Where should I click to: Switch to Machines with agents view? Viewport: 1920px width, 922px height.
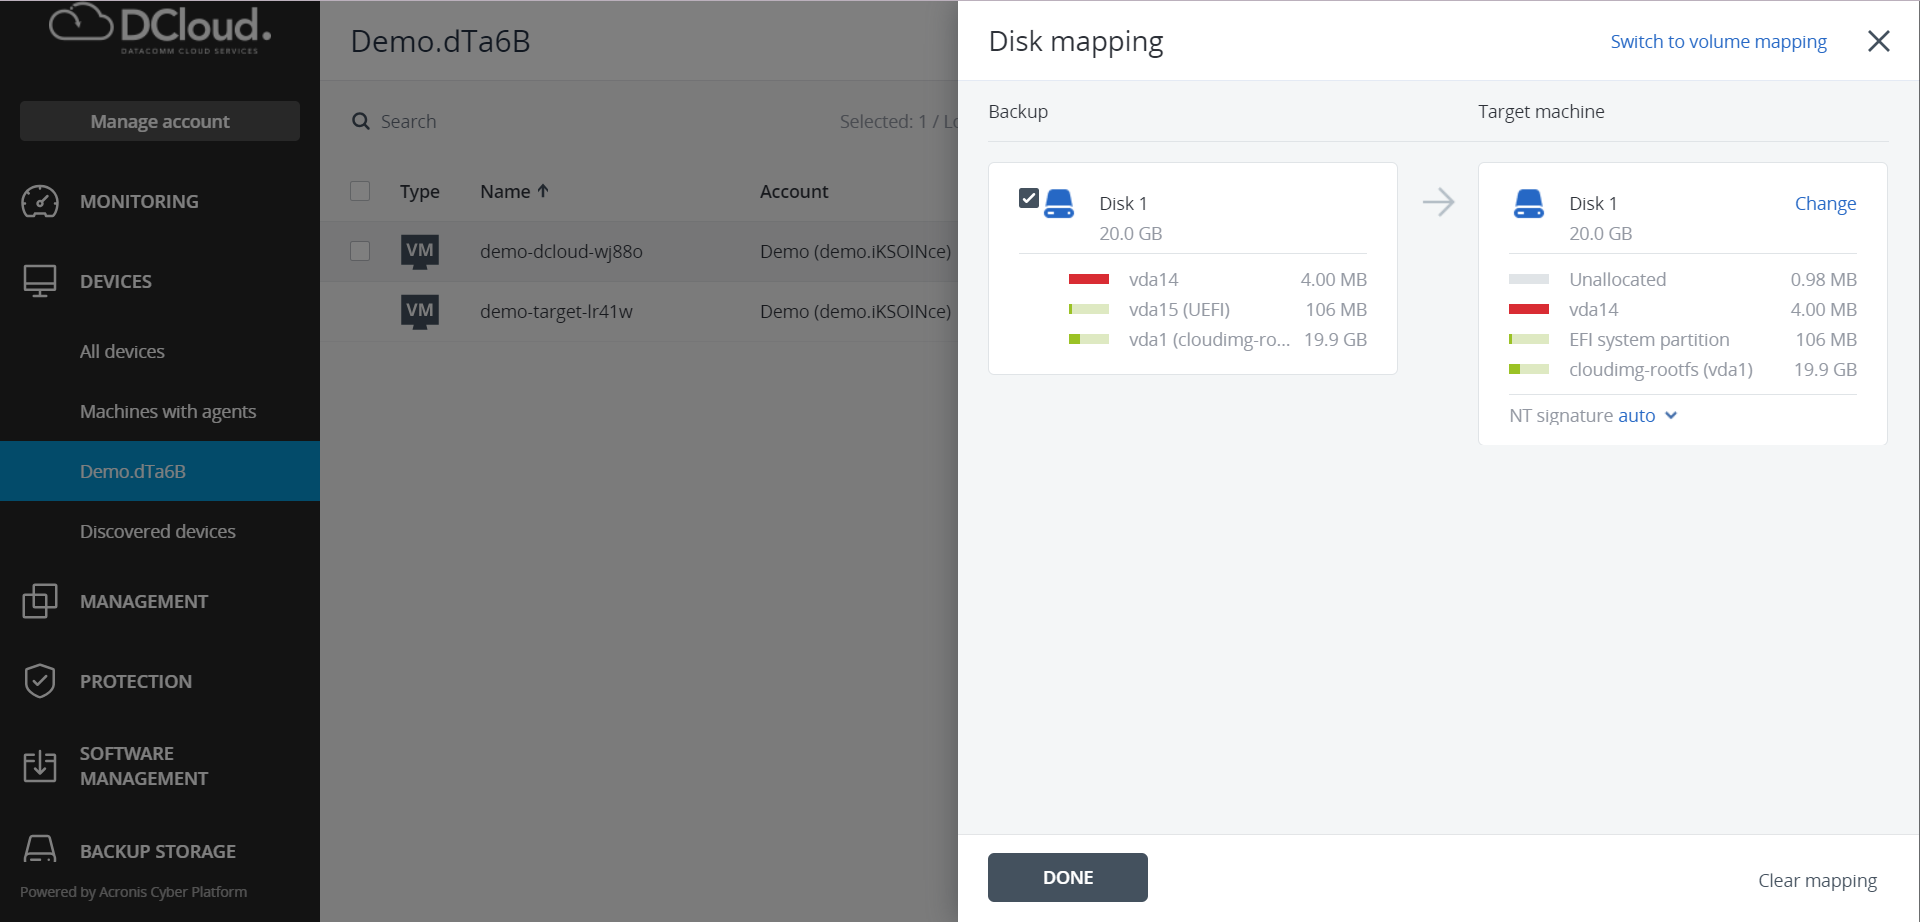coord(168,411)
